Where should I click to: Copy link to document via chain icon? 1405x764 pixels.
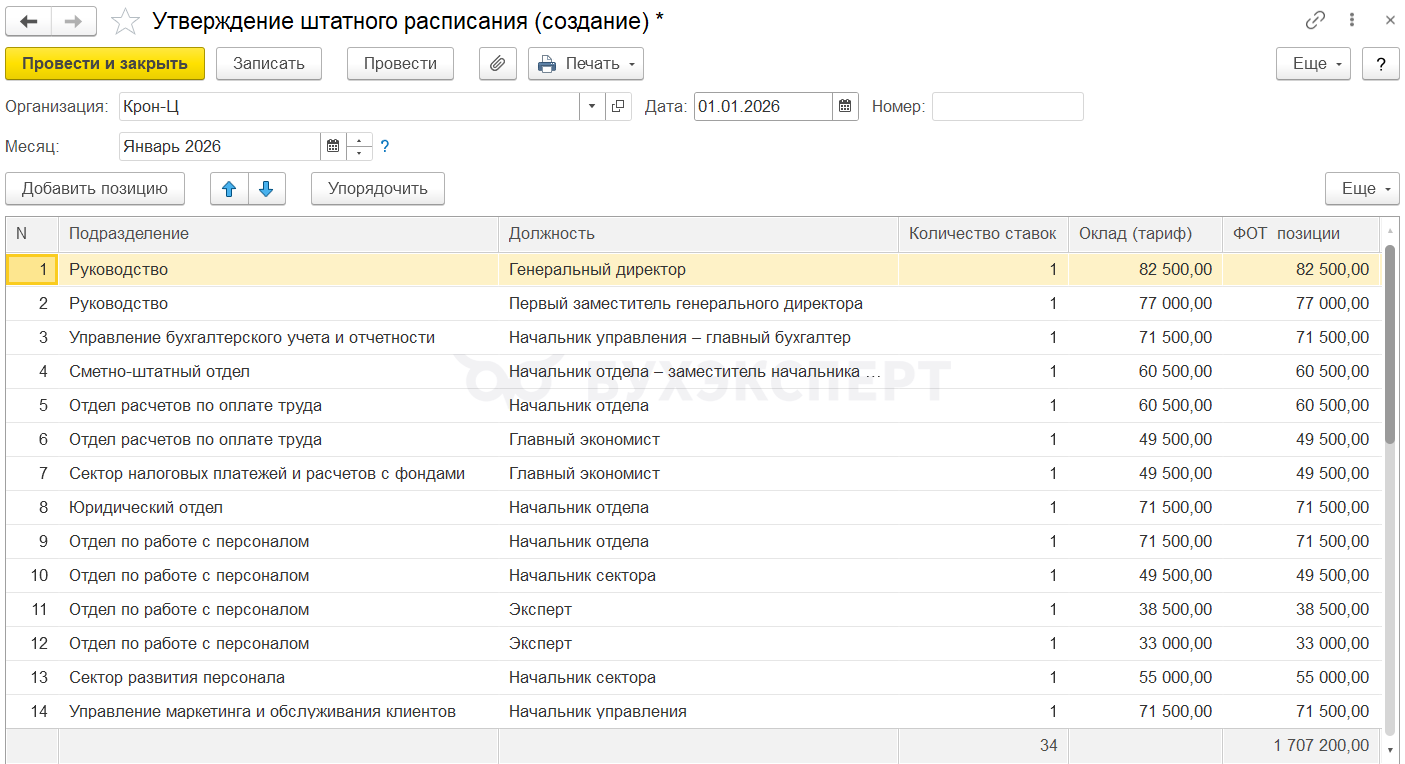[1315, 21]
